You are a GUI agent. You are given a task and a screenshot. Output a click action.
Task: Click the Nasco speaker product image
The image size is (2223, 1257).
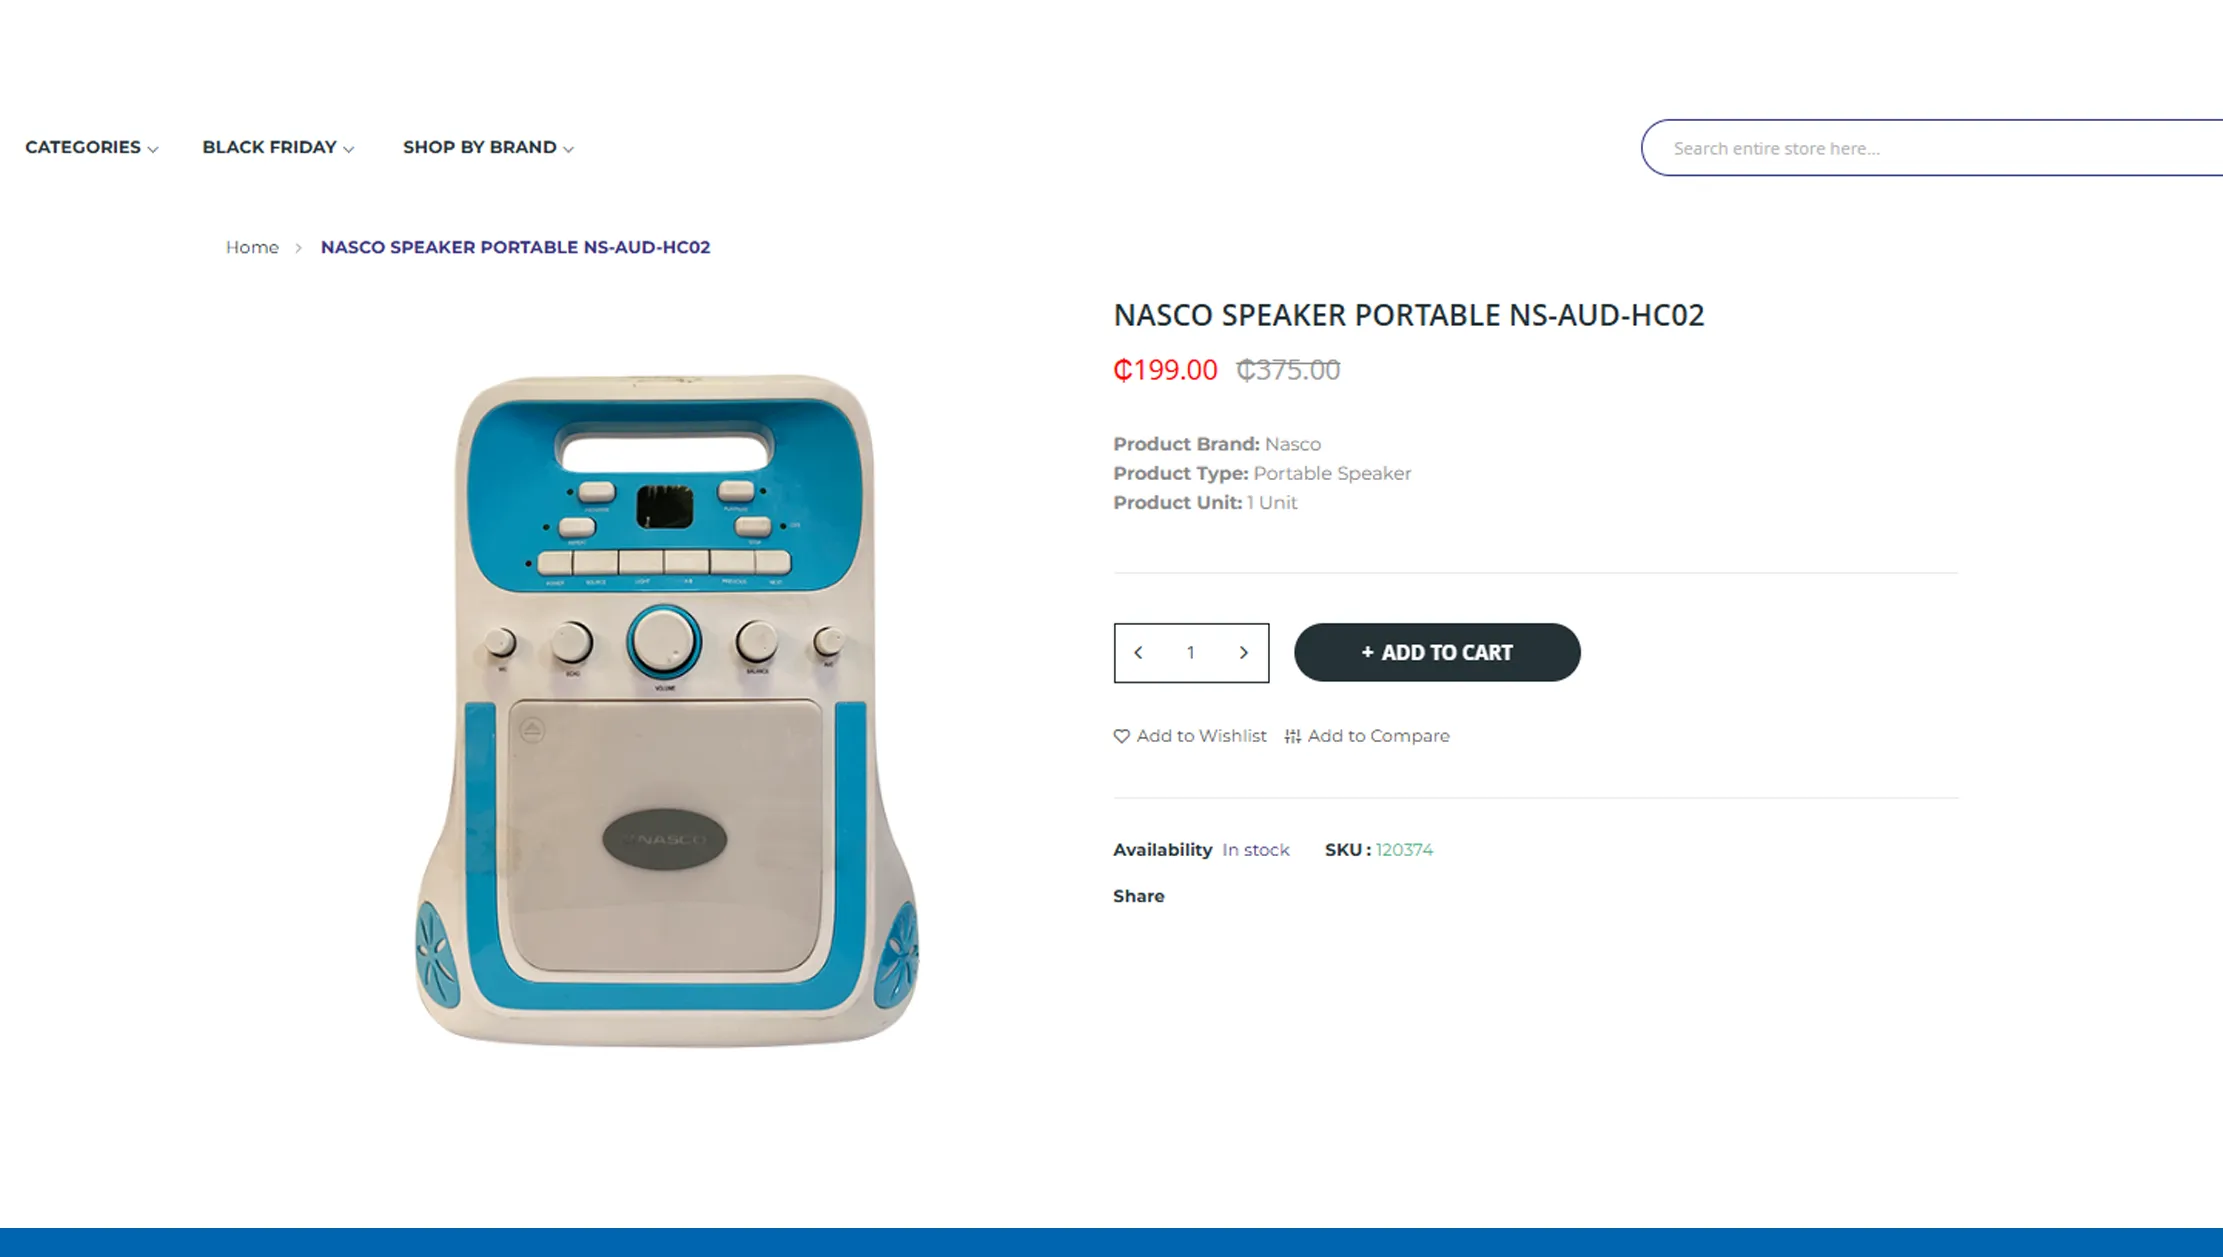[x=667, y=711]
